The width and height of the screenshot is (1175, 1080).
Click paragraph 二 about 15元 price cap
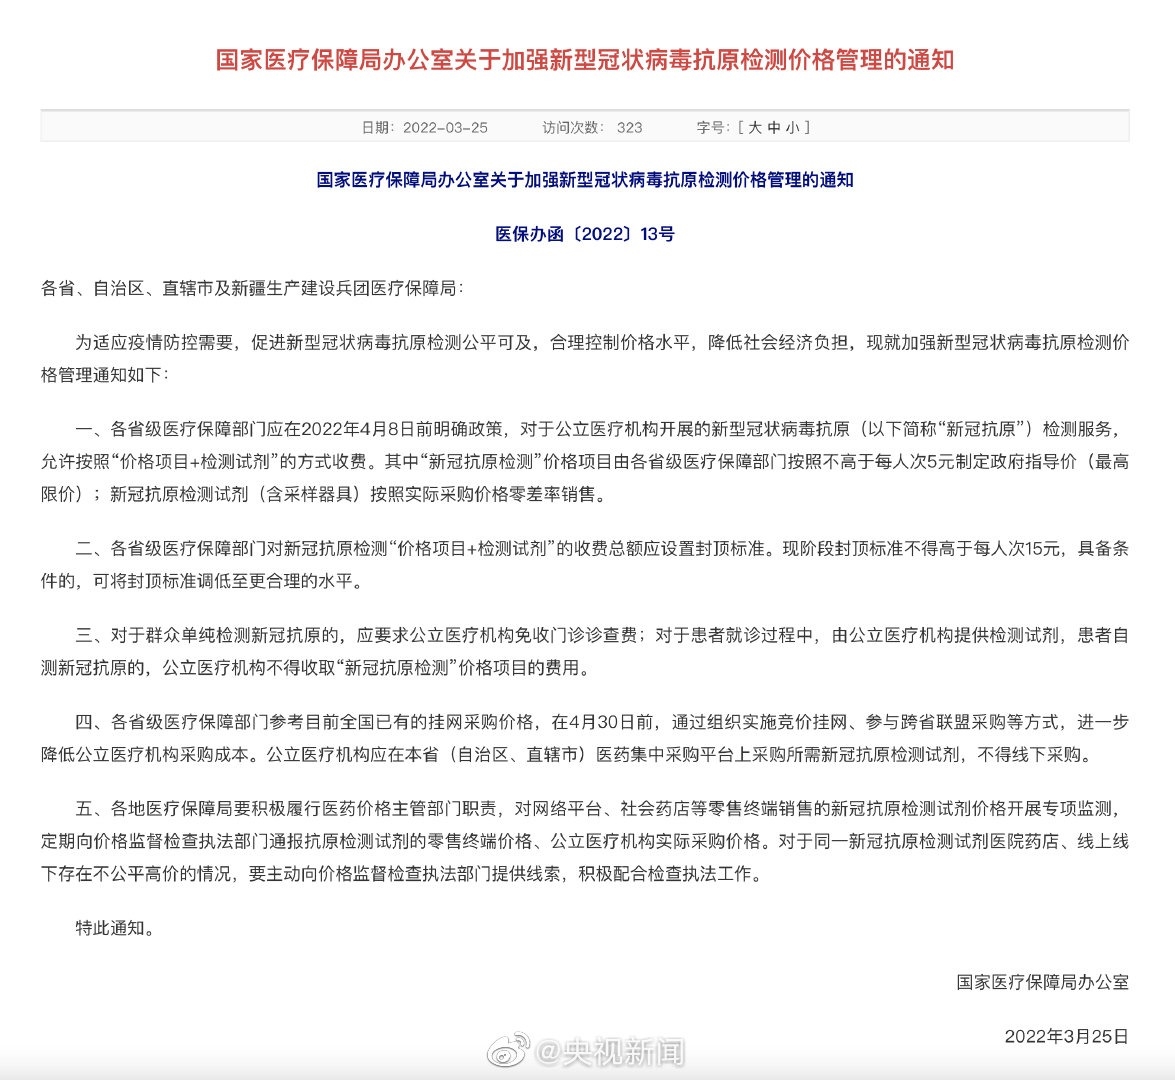[585, 564]
